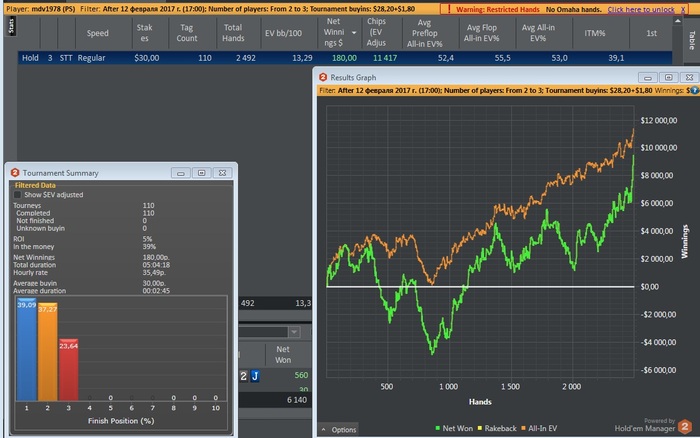The width and height of the screenshot is (700, 438).
Task: Close the Tournament Summary window
Action: (222, 173)
